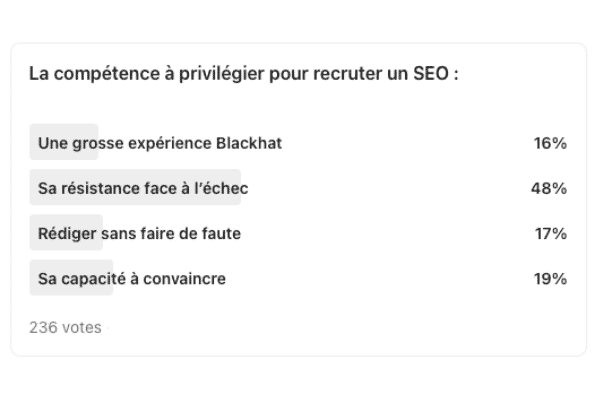
Task: Click the 48% result percentage
Action: pyautogui.click(x=549, y=188)
